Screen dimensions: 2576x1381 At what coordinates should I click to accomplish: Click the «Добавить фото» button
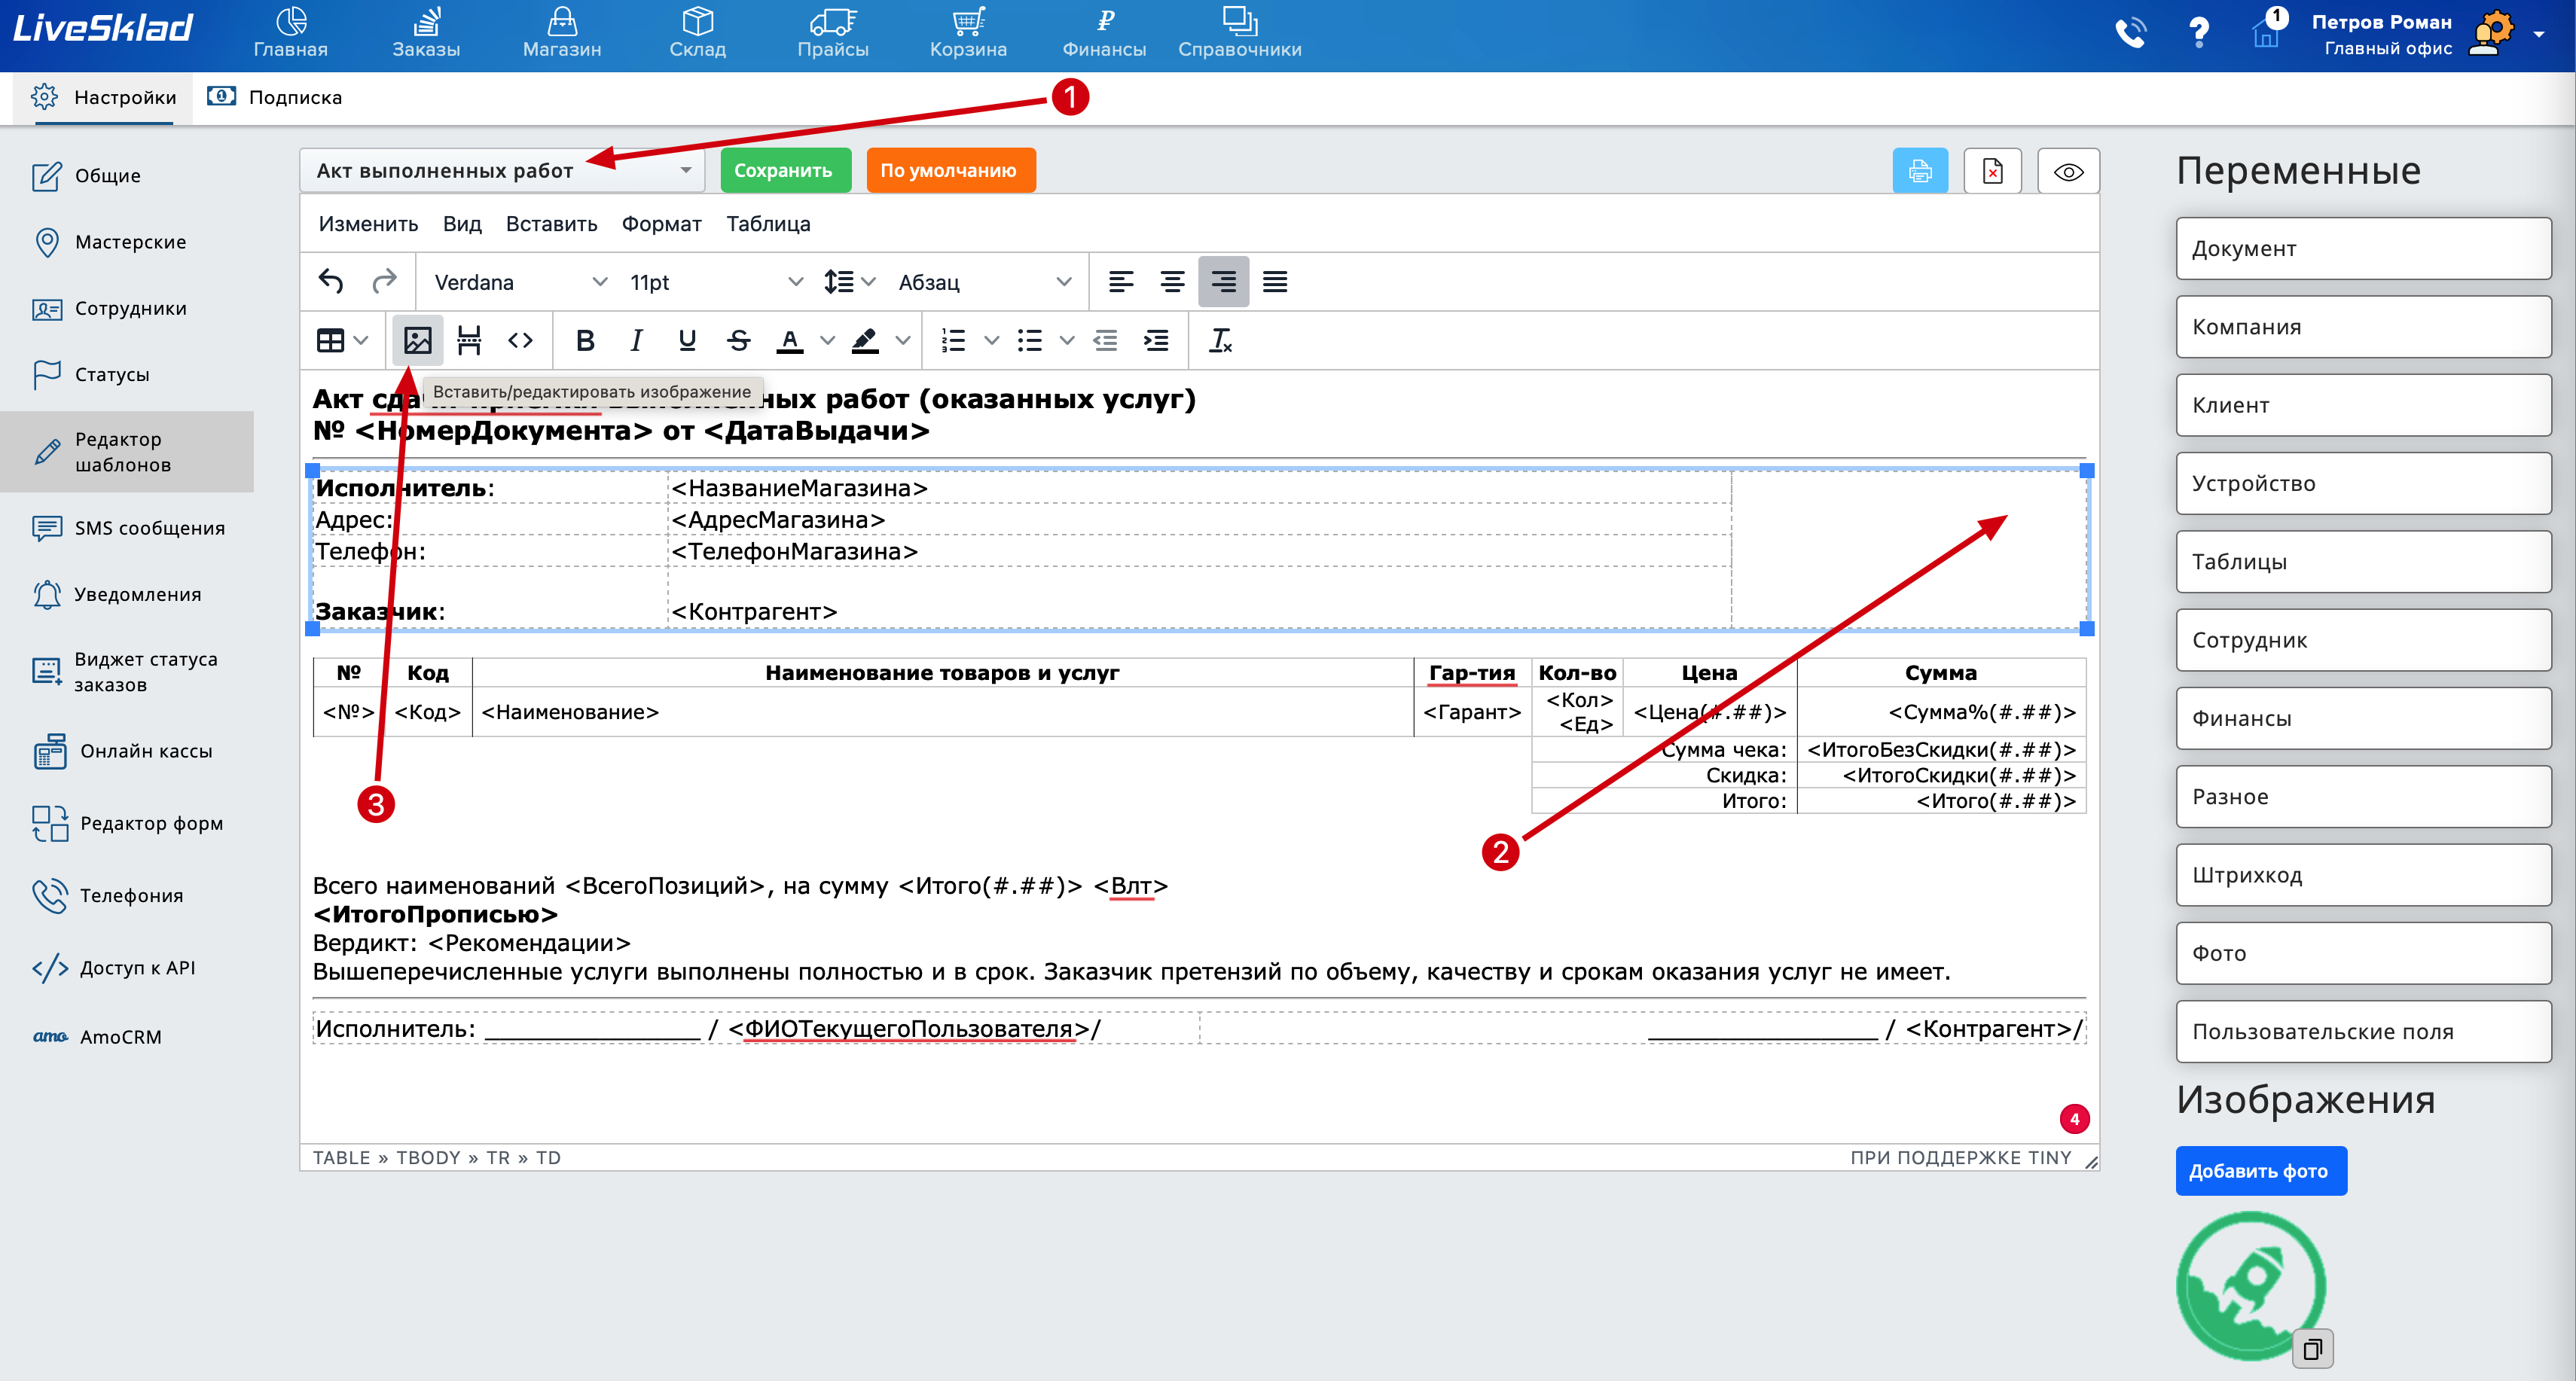[x=2260, y=1171]
